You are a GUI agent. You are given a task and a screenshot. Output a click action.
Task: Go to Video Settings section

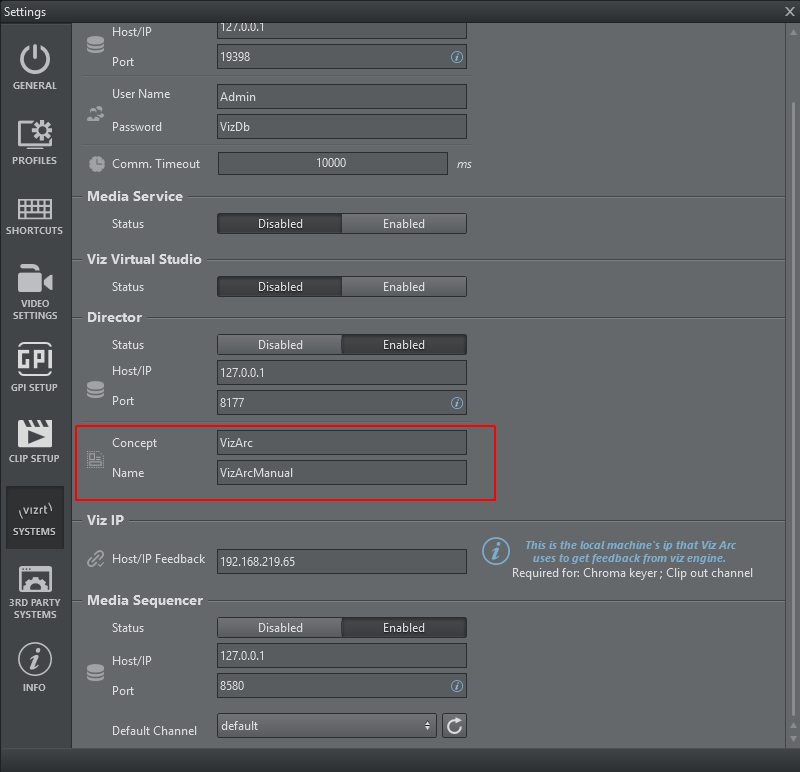pos(35,292)
